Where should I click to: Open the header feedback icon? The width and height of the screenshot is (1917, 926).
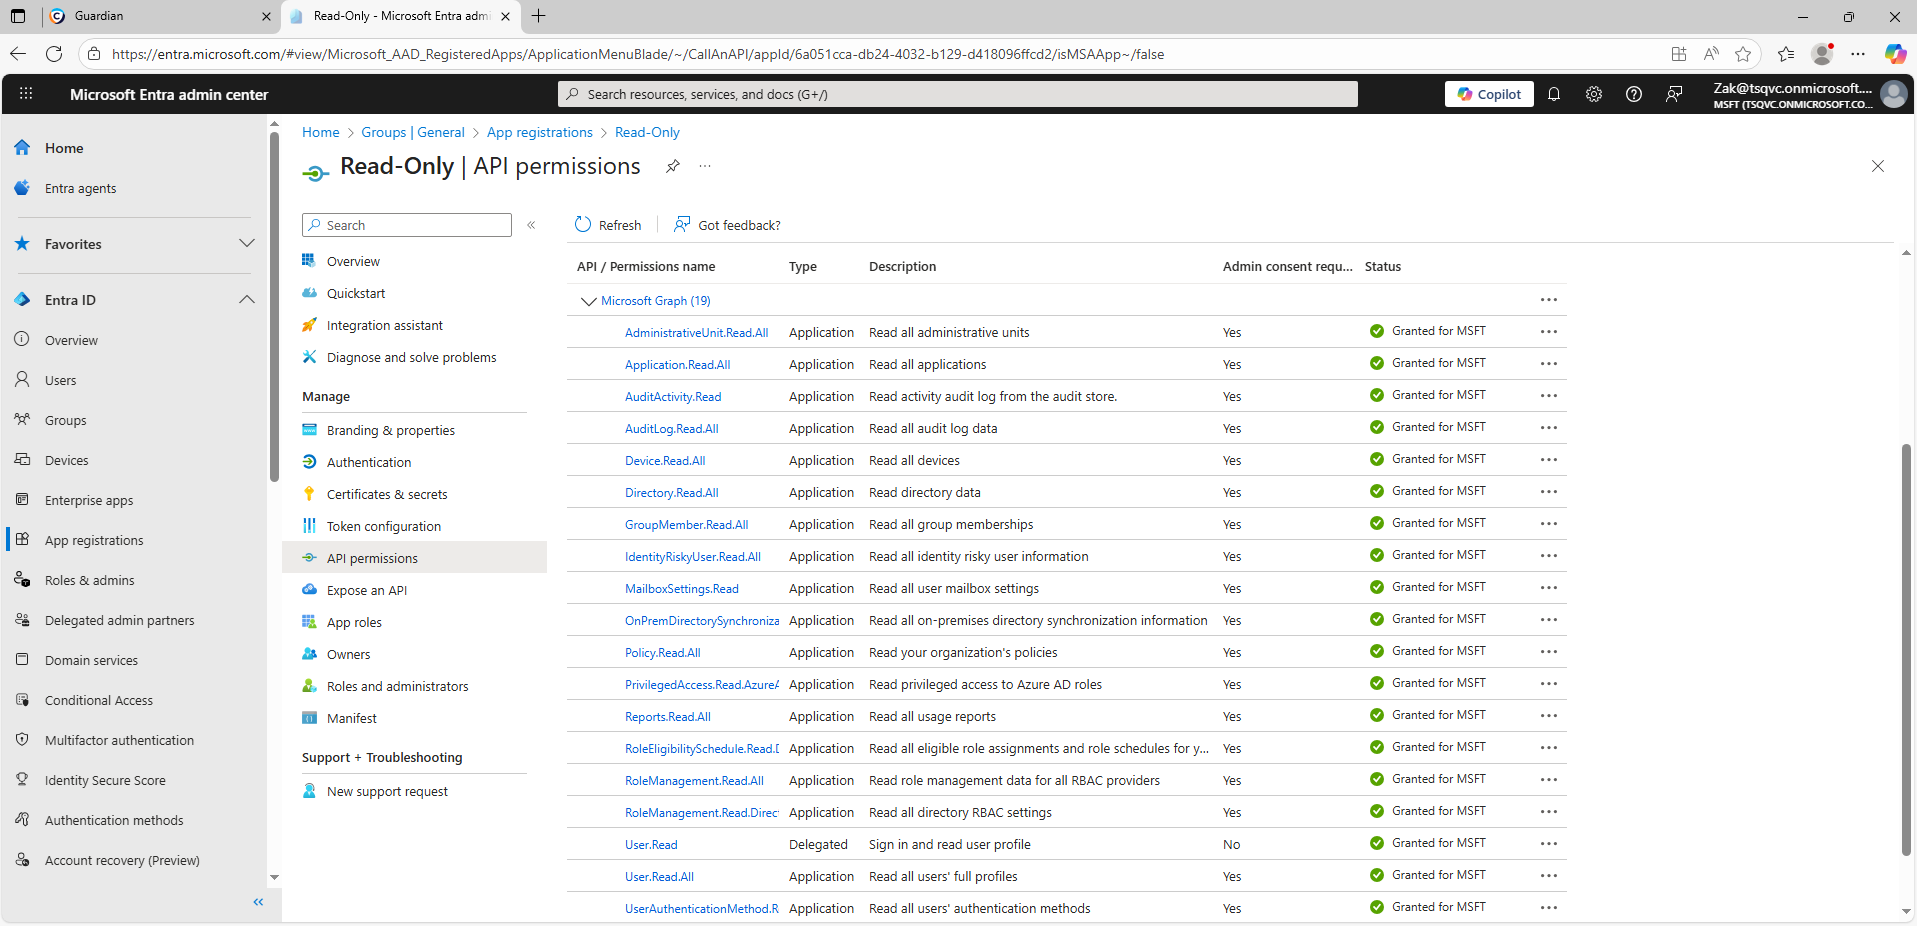pos(1674,94)
